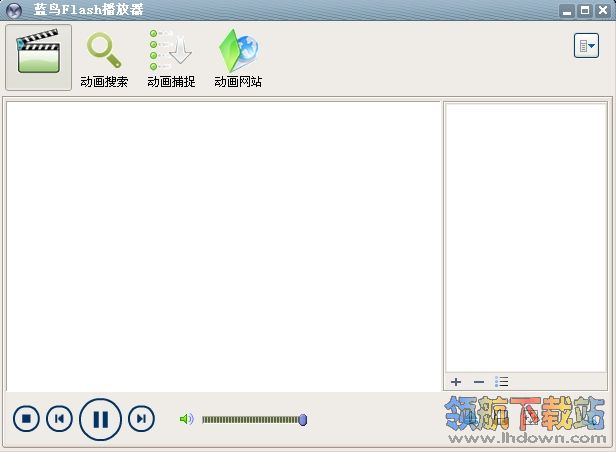Screen dimensions: 616x452
Task: Open the title bar app logo menu
Action: pyautogui.click(x=14, y=10)
